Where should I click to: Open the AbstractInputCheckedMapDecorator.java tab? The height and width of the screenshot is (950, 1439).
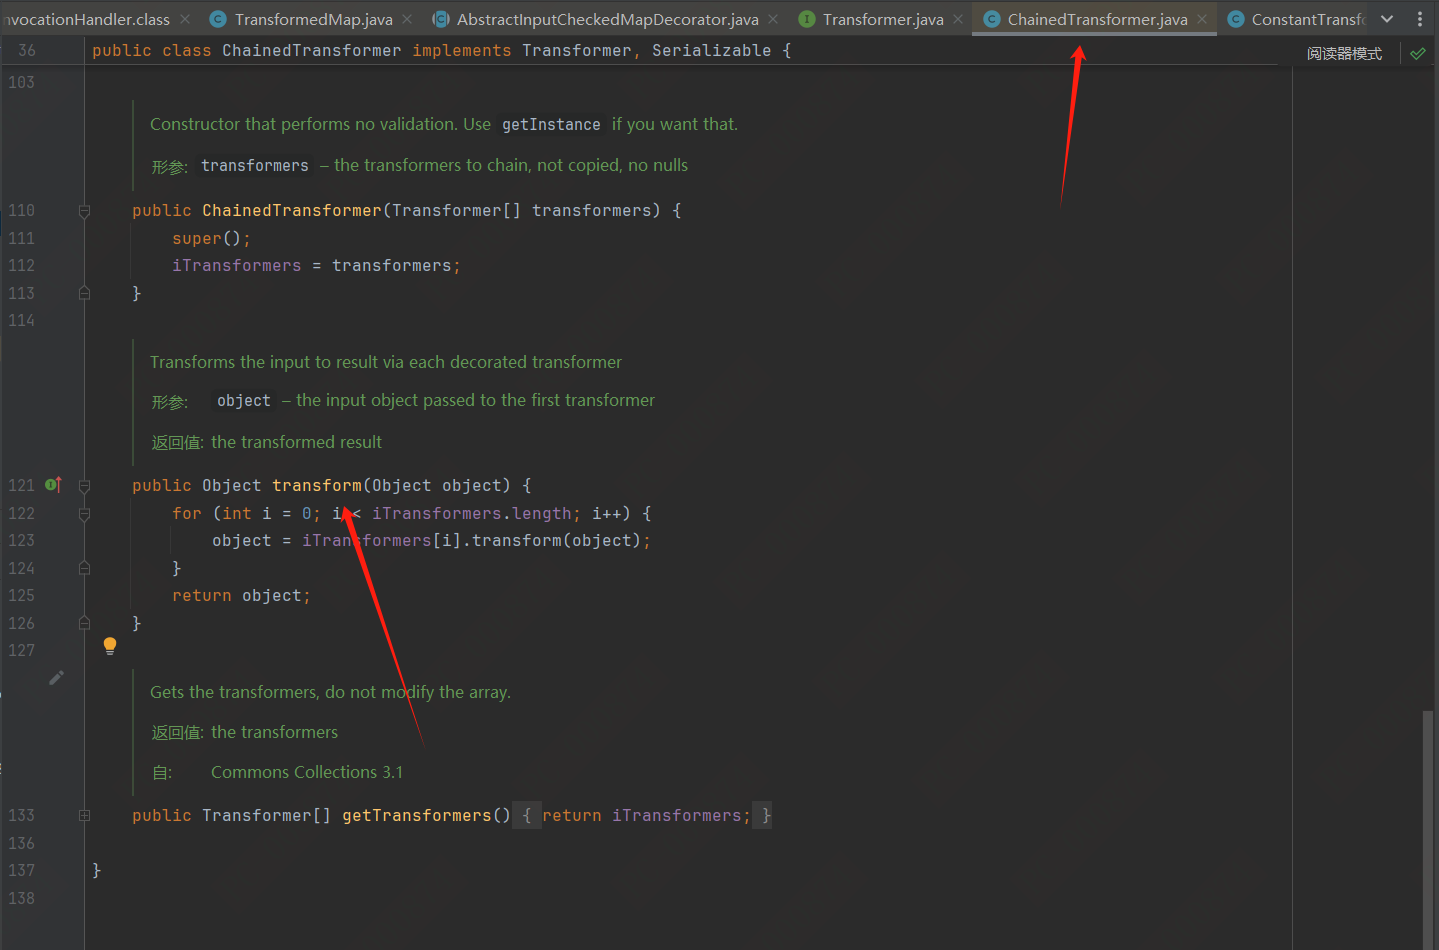(607, 19)
